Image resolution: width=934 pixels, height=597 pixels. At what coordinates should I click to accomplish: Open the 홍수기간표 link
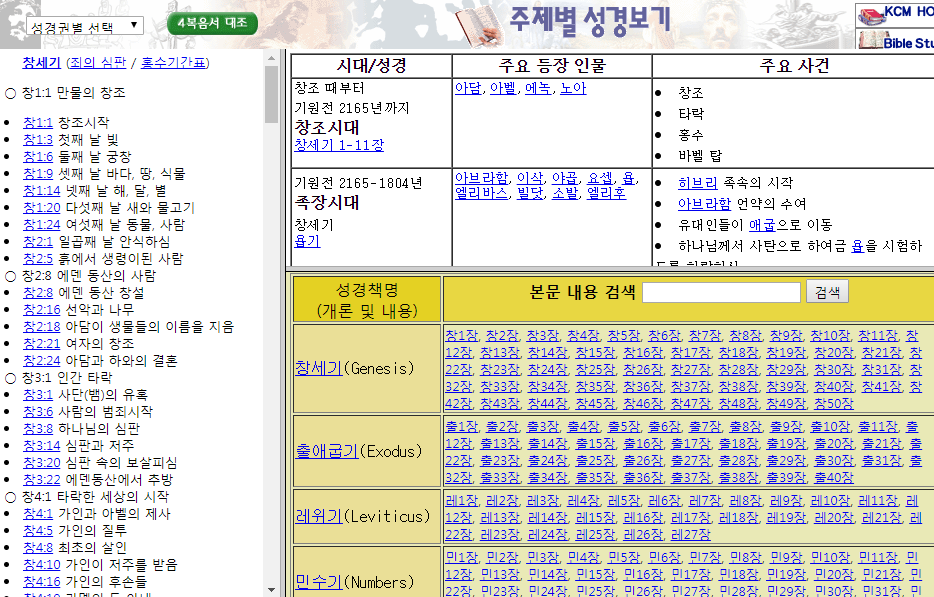(175, 62)
